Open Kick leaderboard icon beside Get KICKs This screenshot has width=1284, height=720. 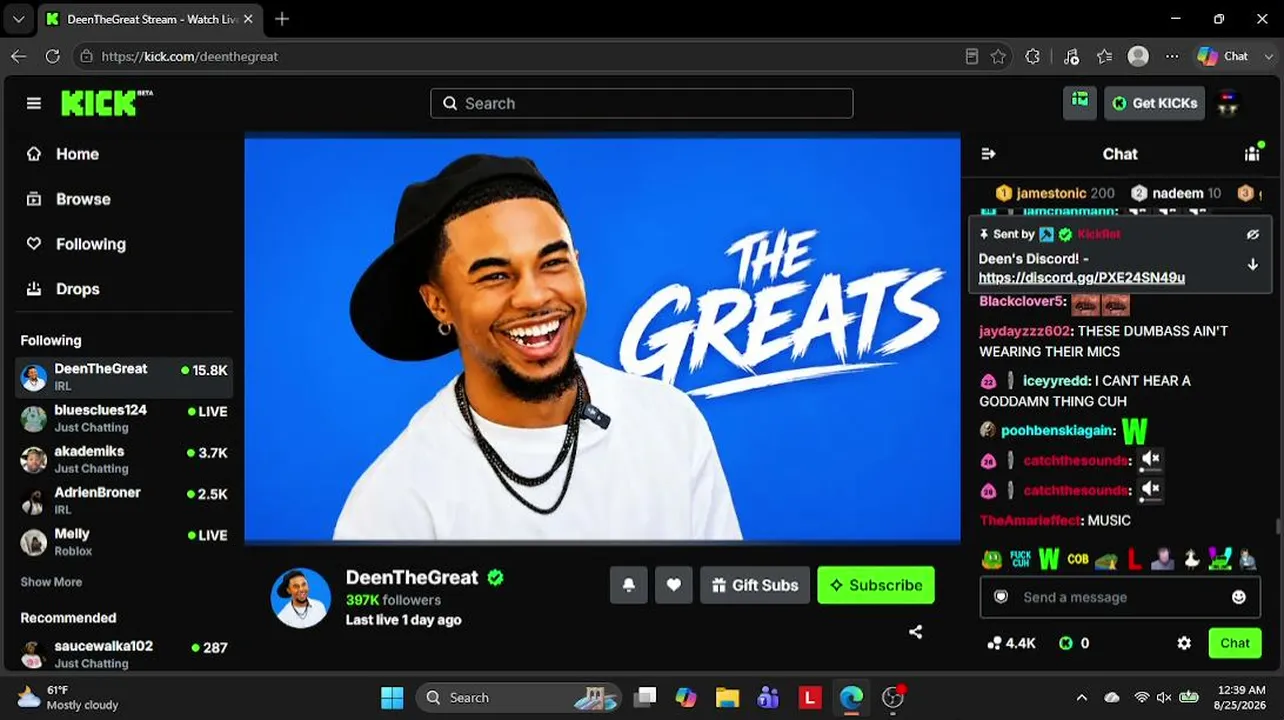tap(1079, 103)
